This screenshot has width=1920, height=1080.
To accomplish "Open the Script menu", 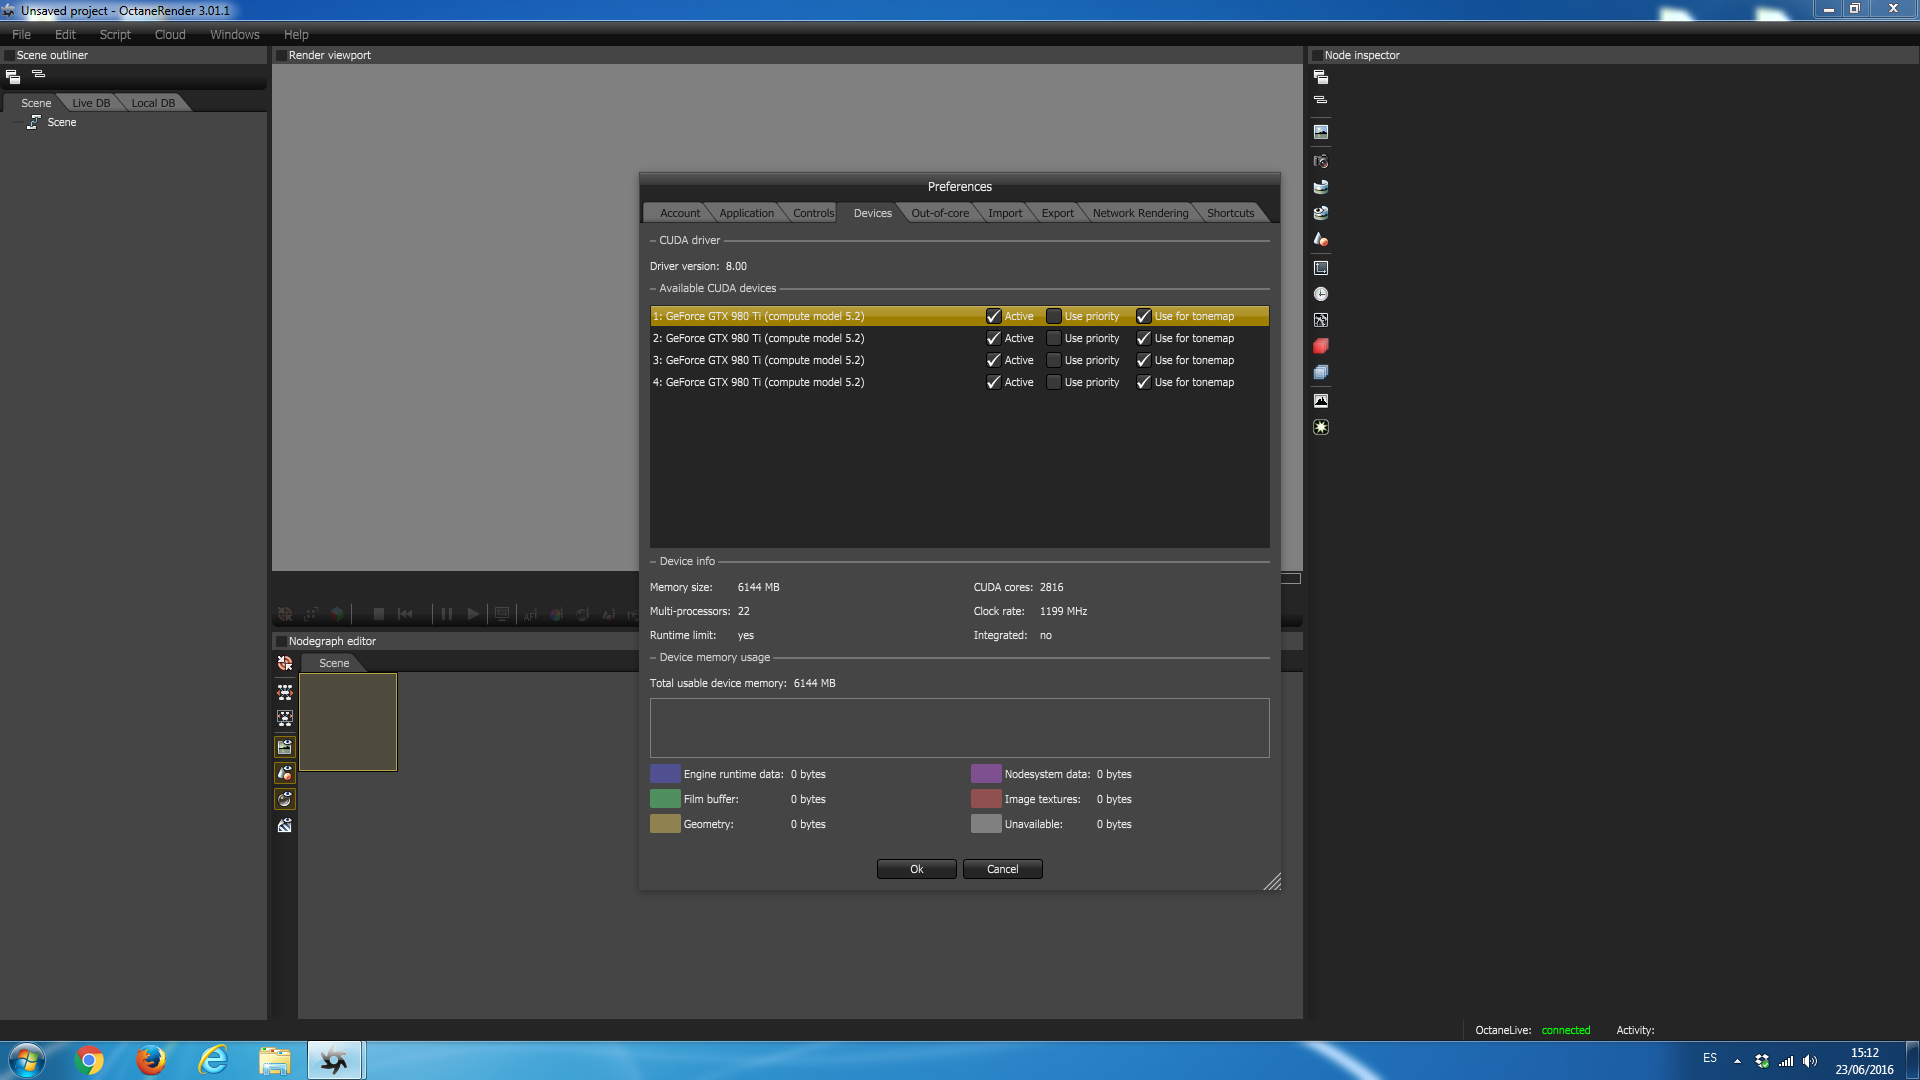I will point(115,34).
